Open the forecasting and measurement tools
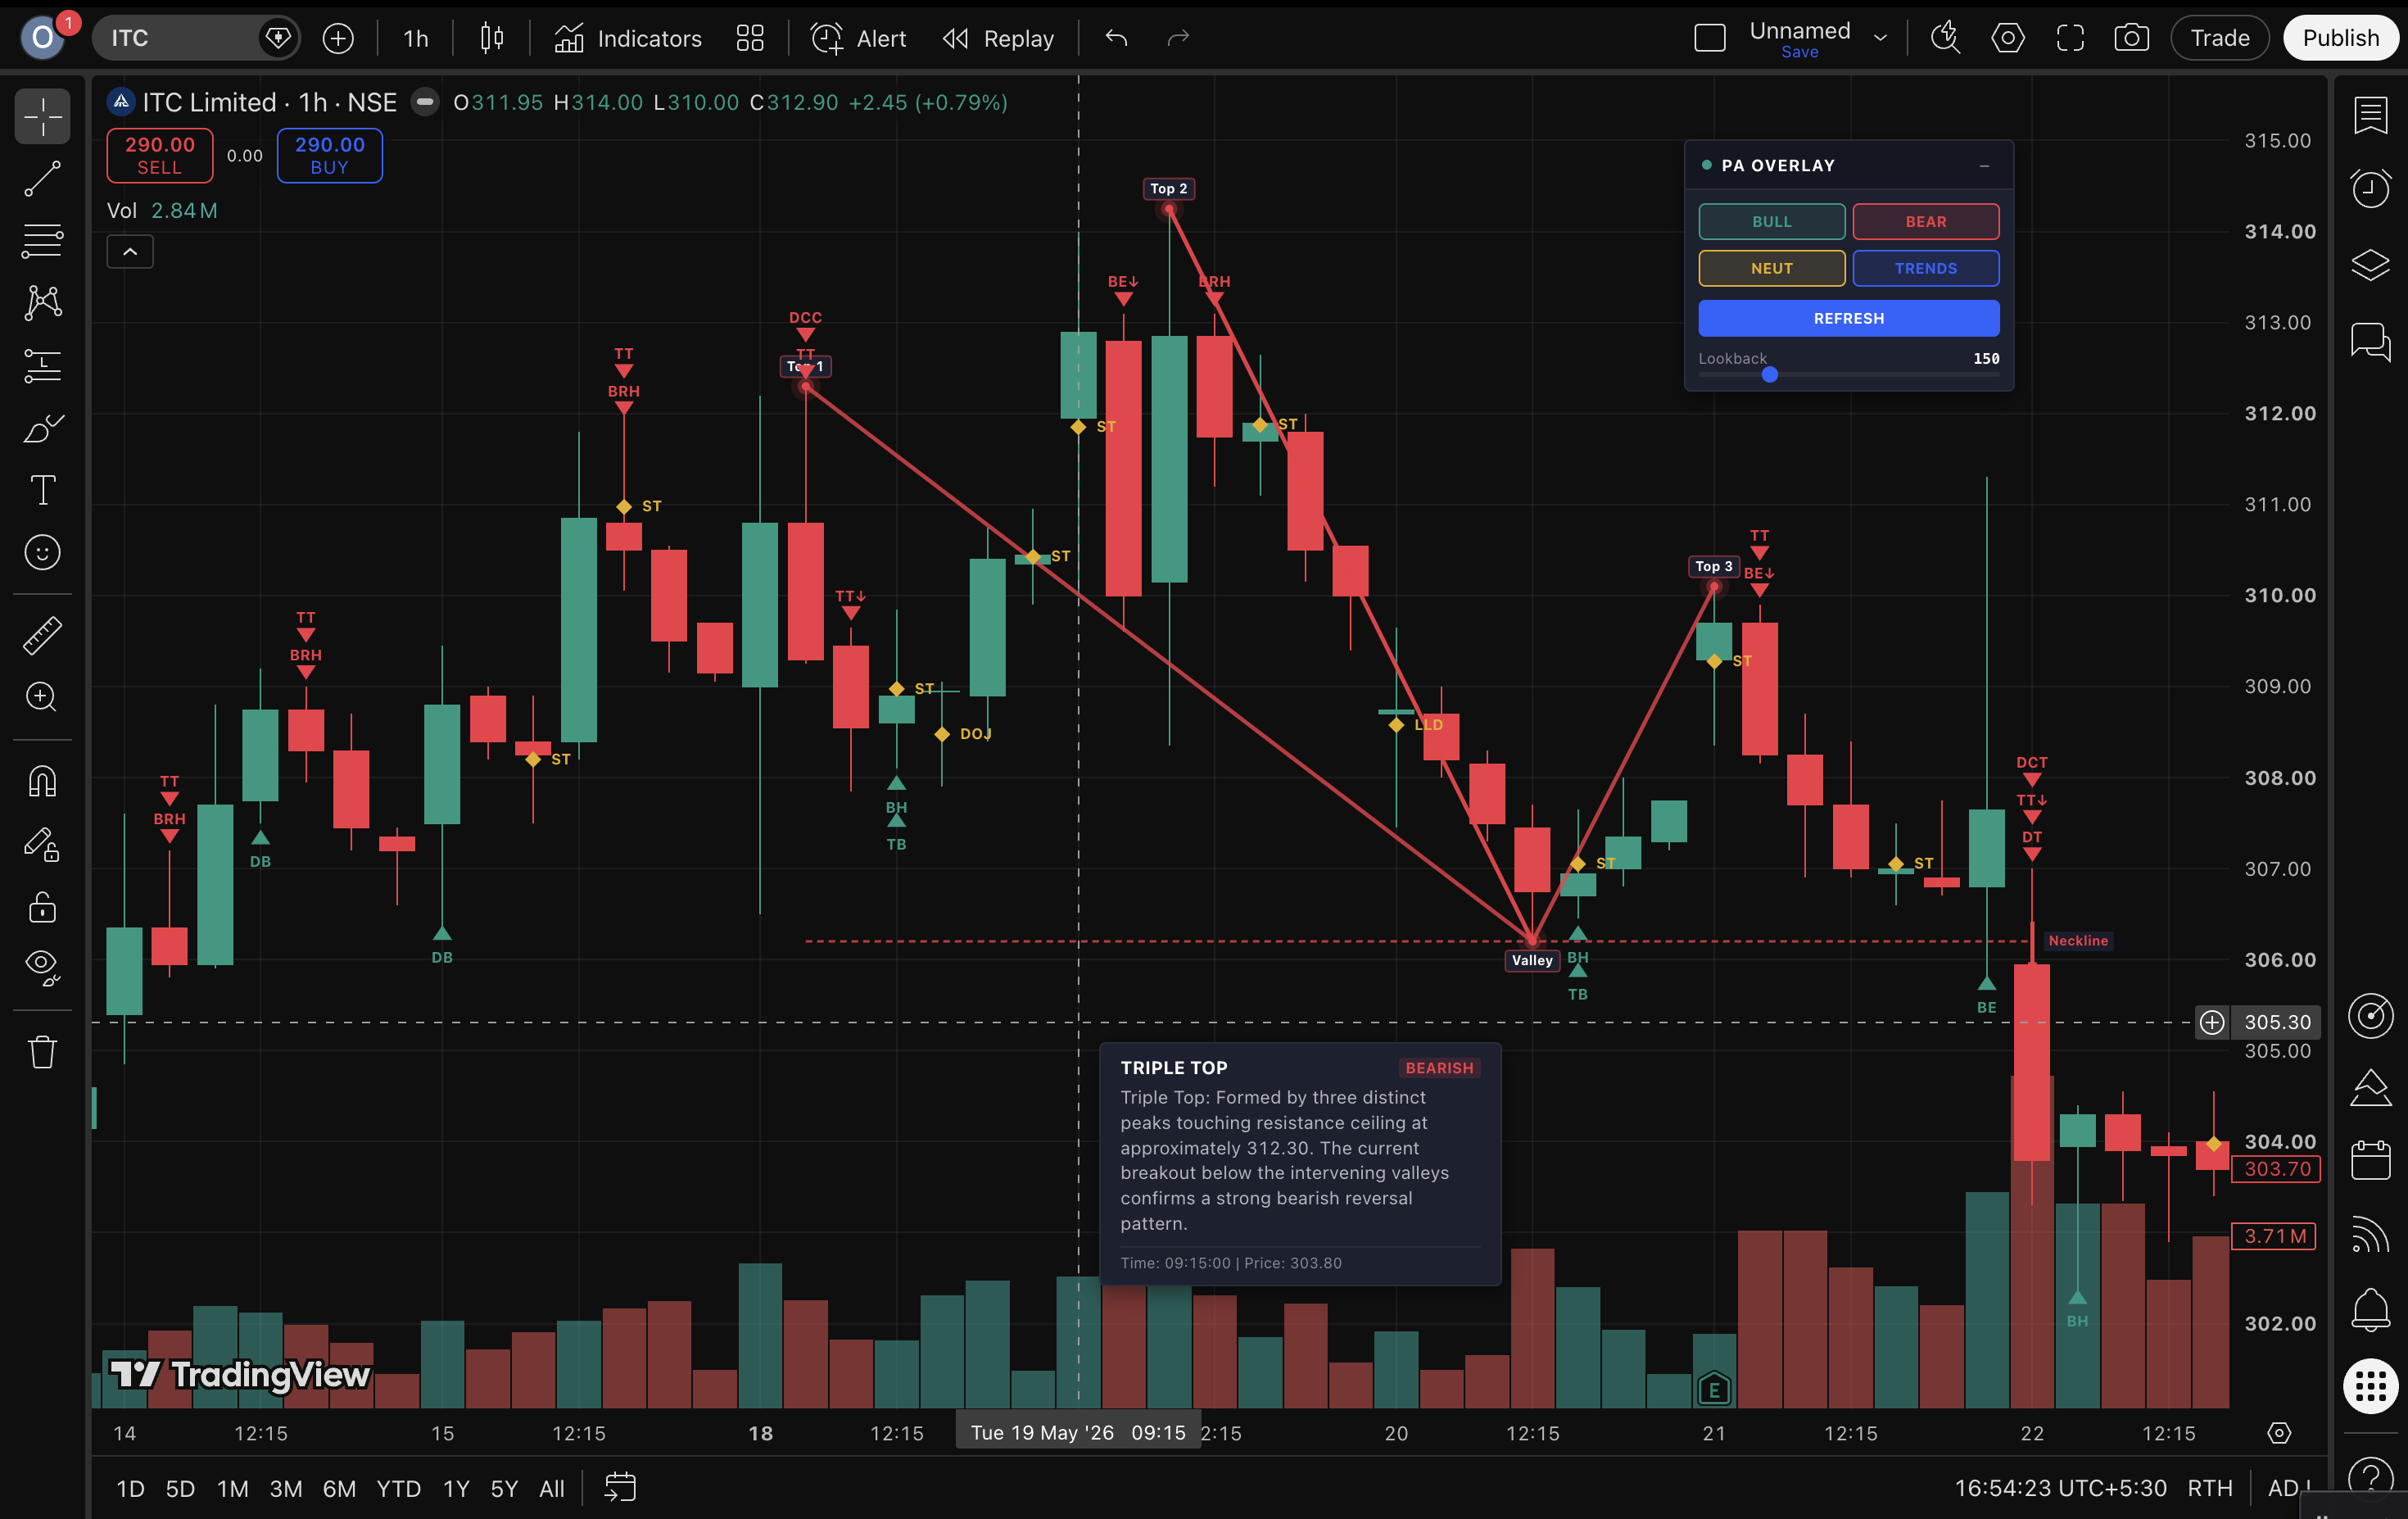 [42, 365]
